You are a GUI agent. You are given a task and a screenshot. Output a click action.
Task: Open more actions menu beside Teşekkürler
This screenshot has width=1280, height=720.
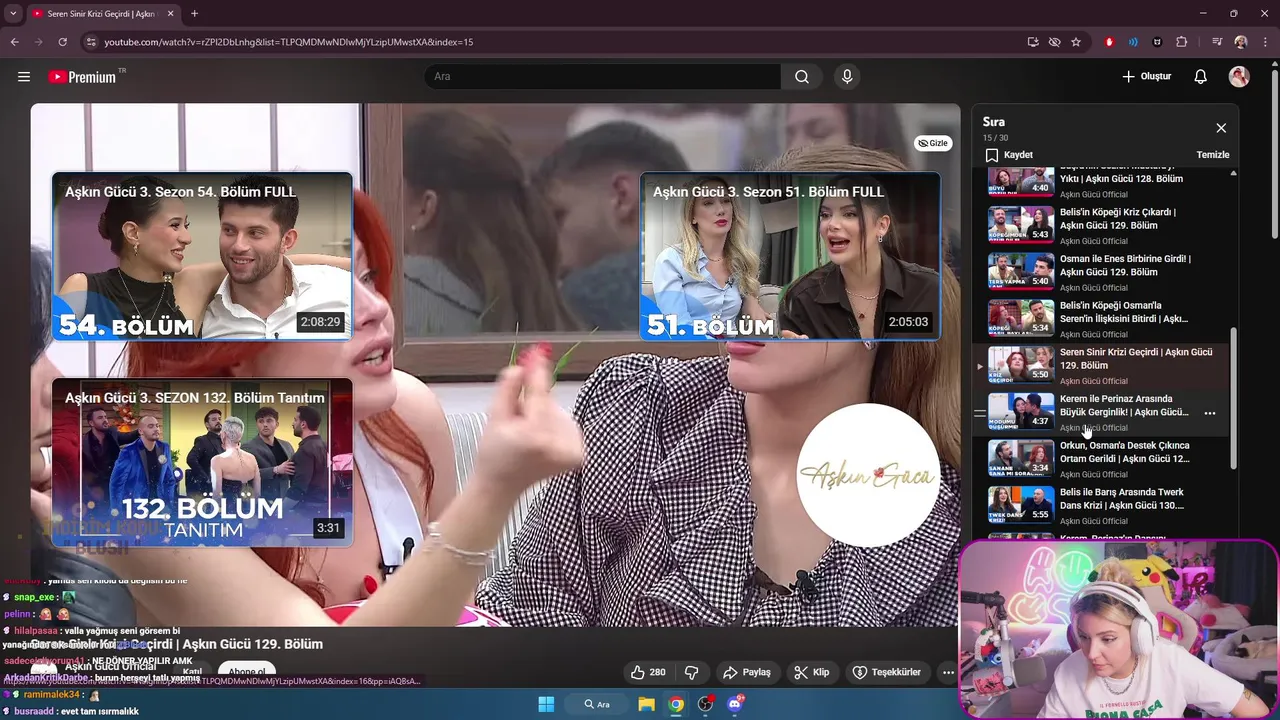click(948, 672)
